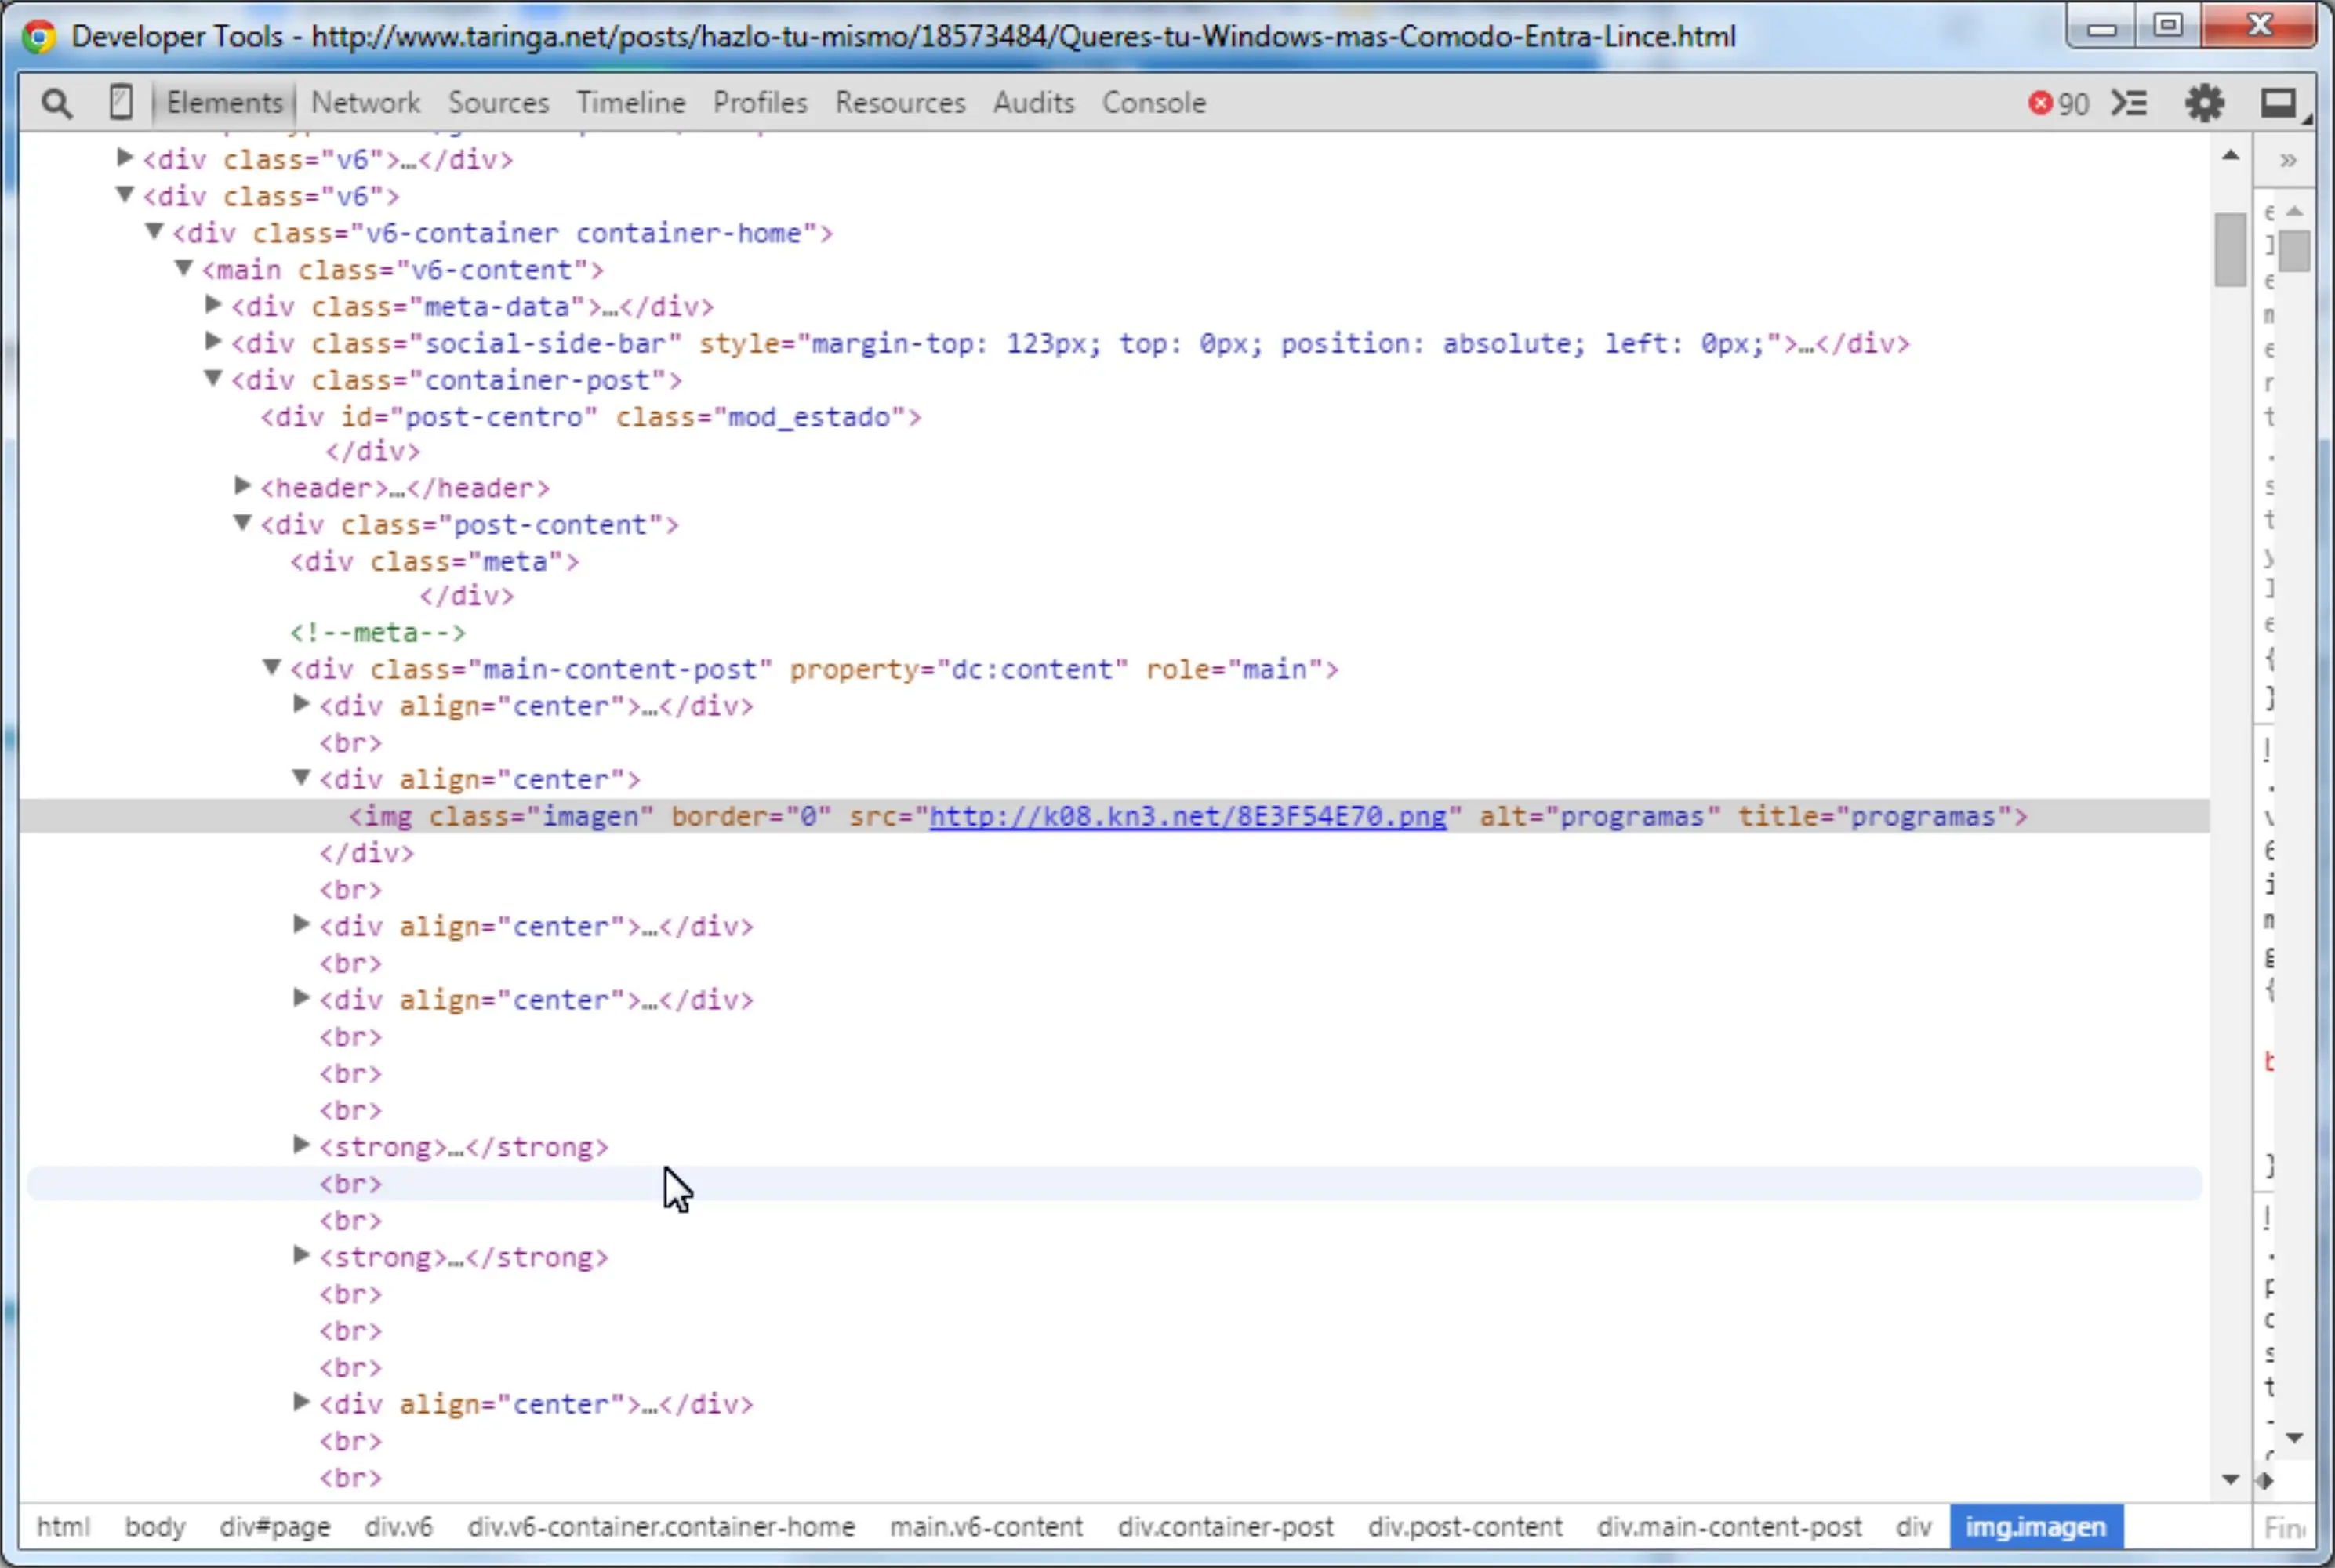Click the mod_estado class value
Image resolution: width=2335 pixels, height=1568 pixels.
pos(809,417)
